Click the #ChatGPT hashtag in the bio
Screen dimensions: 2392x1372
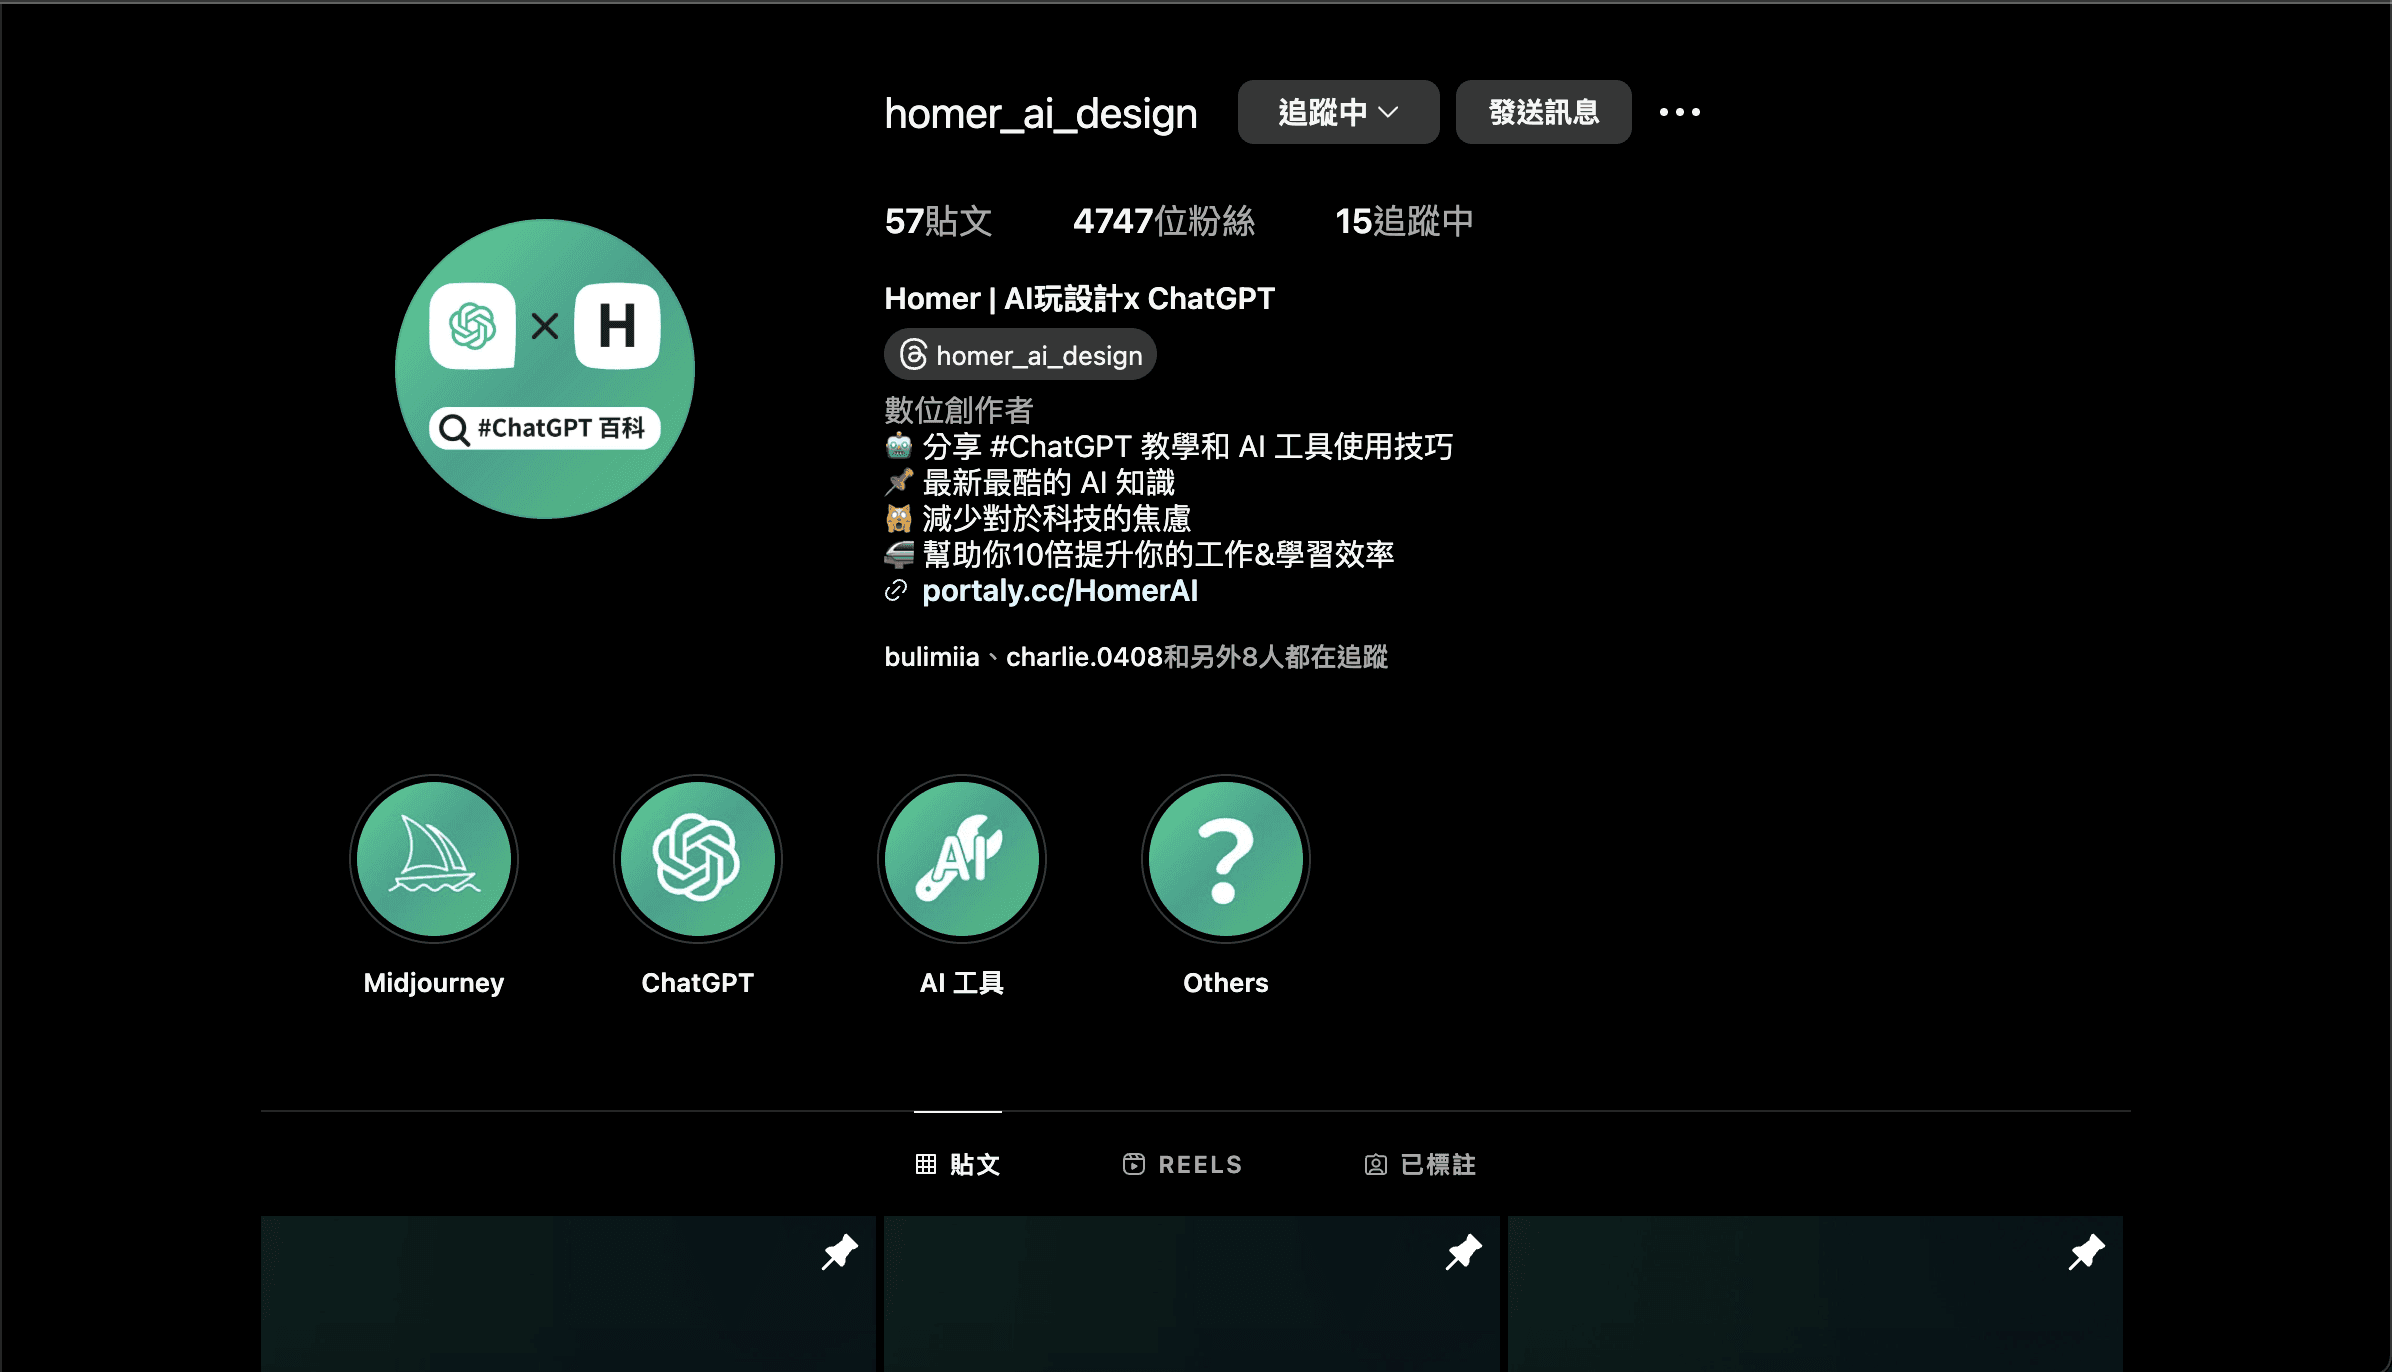[1061, 447]
